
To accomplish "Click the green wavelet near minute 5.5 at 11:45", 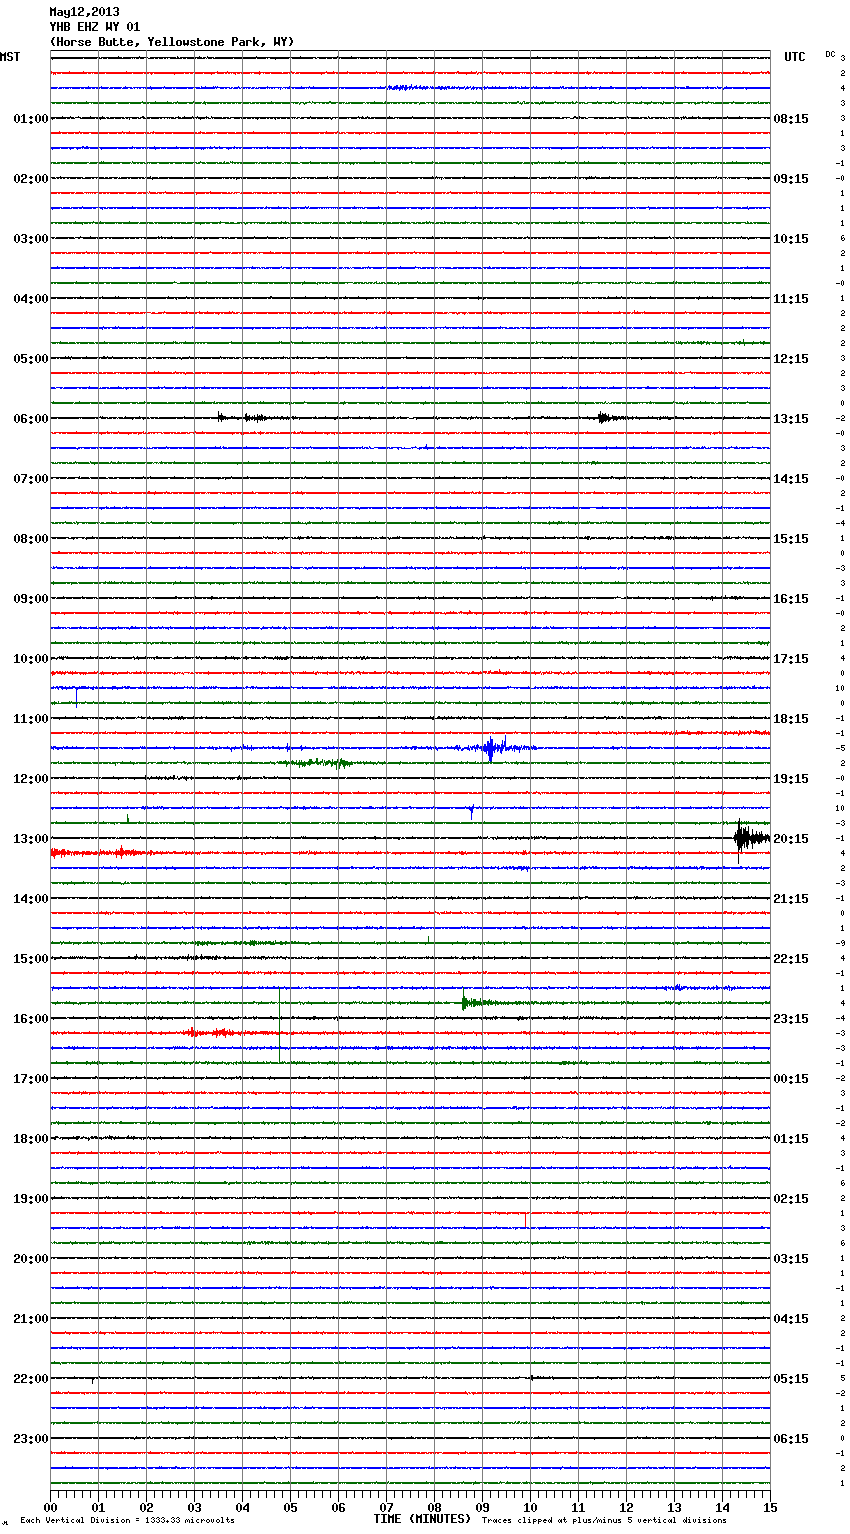I will pos(318,763).
